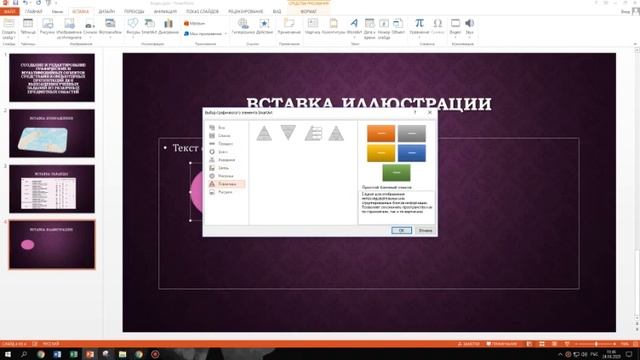640x360 pixels.
Task: Select slide 3 thumbnail with table
Action: coord(52,189)
